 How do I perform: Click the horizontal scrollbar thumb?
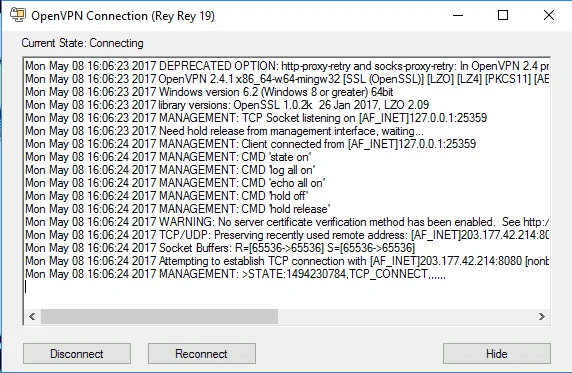[159, 316]
